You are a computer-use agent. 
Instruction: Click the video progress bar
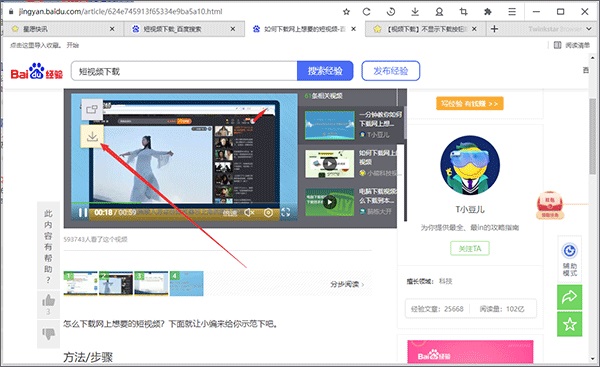(184, 202)
